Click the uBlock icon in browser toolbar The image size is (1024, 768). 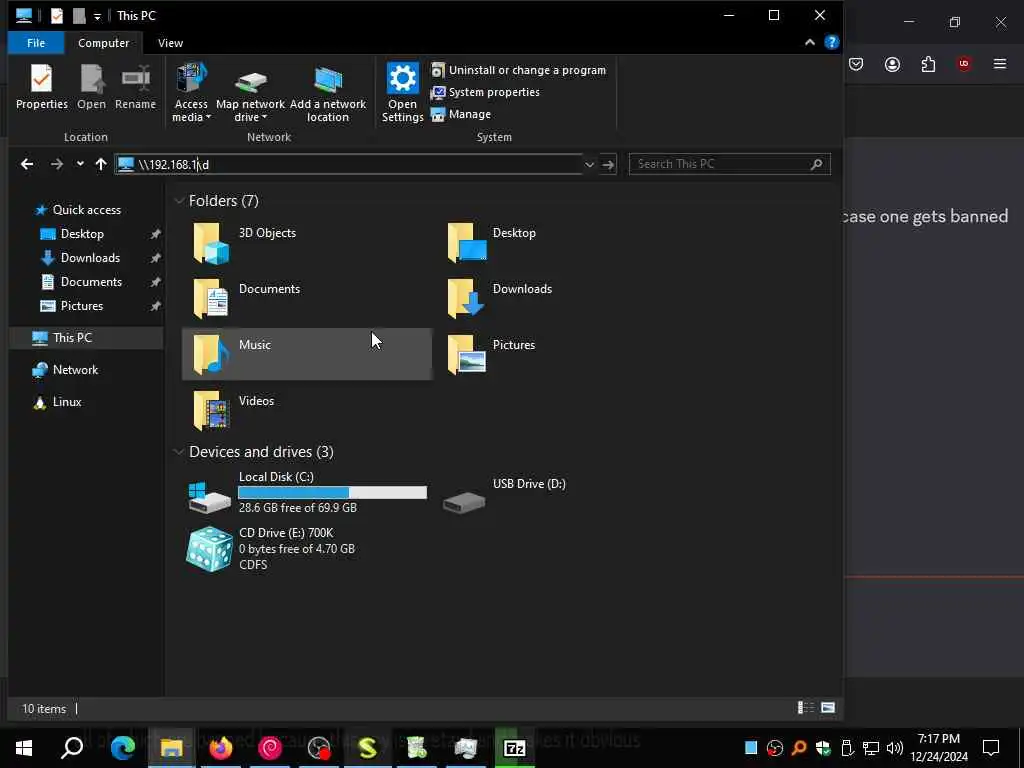pos(964,64)
